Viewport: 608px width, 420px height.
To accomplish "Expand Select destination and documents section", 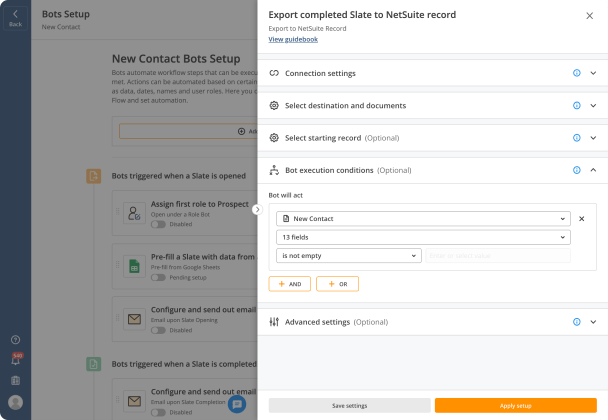I will [x=593, y=105].
